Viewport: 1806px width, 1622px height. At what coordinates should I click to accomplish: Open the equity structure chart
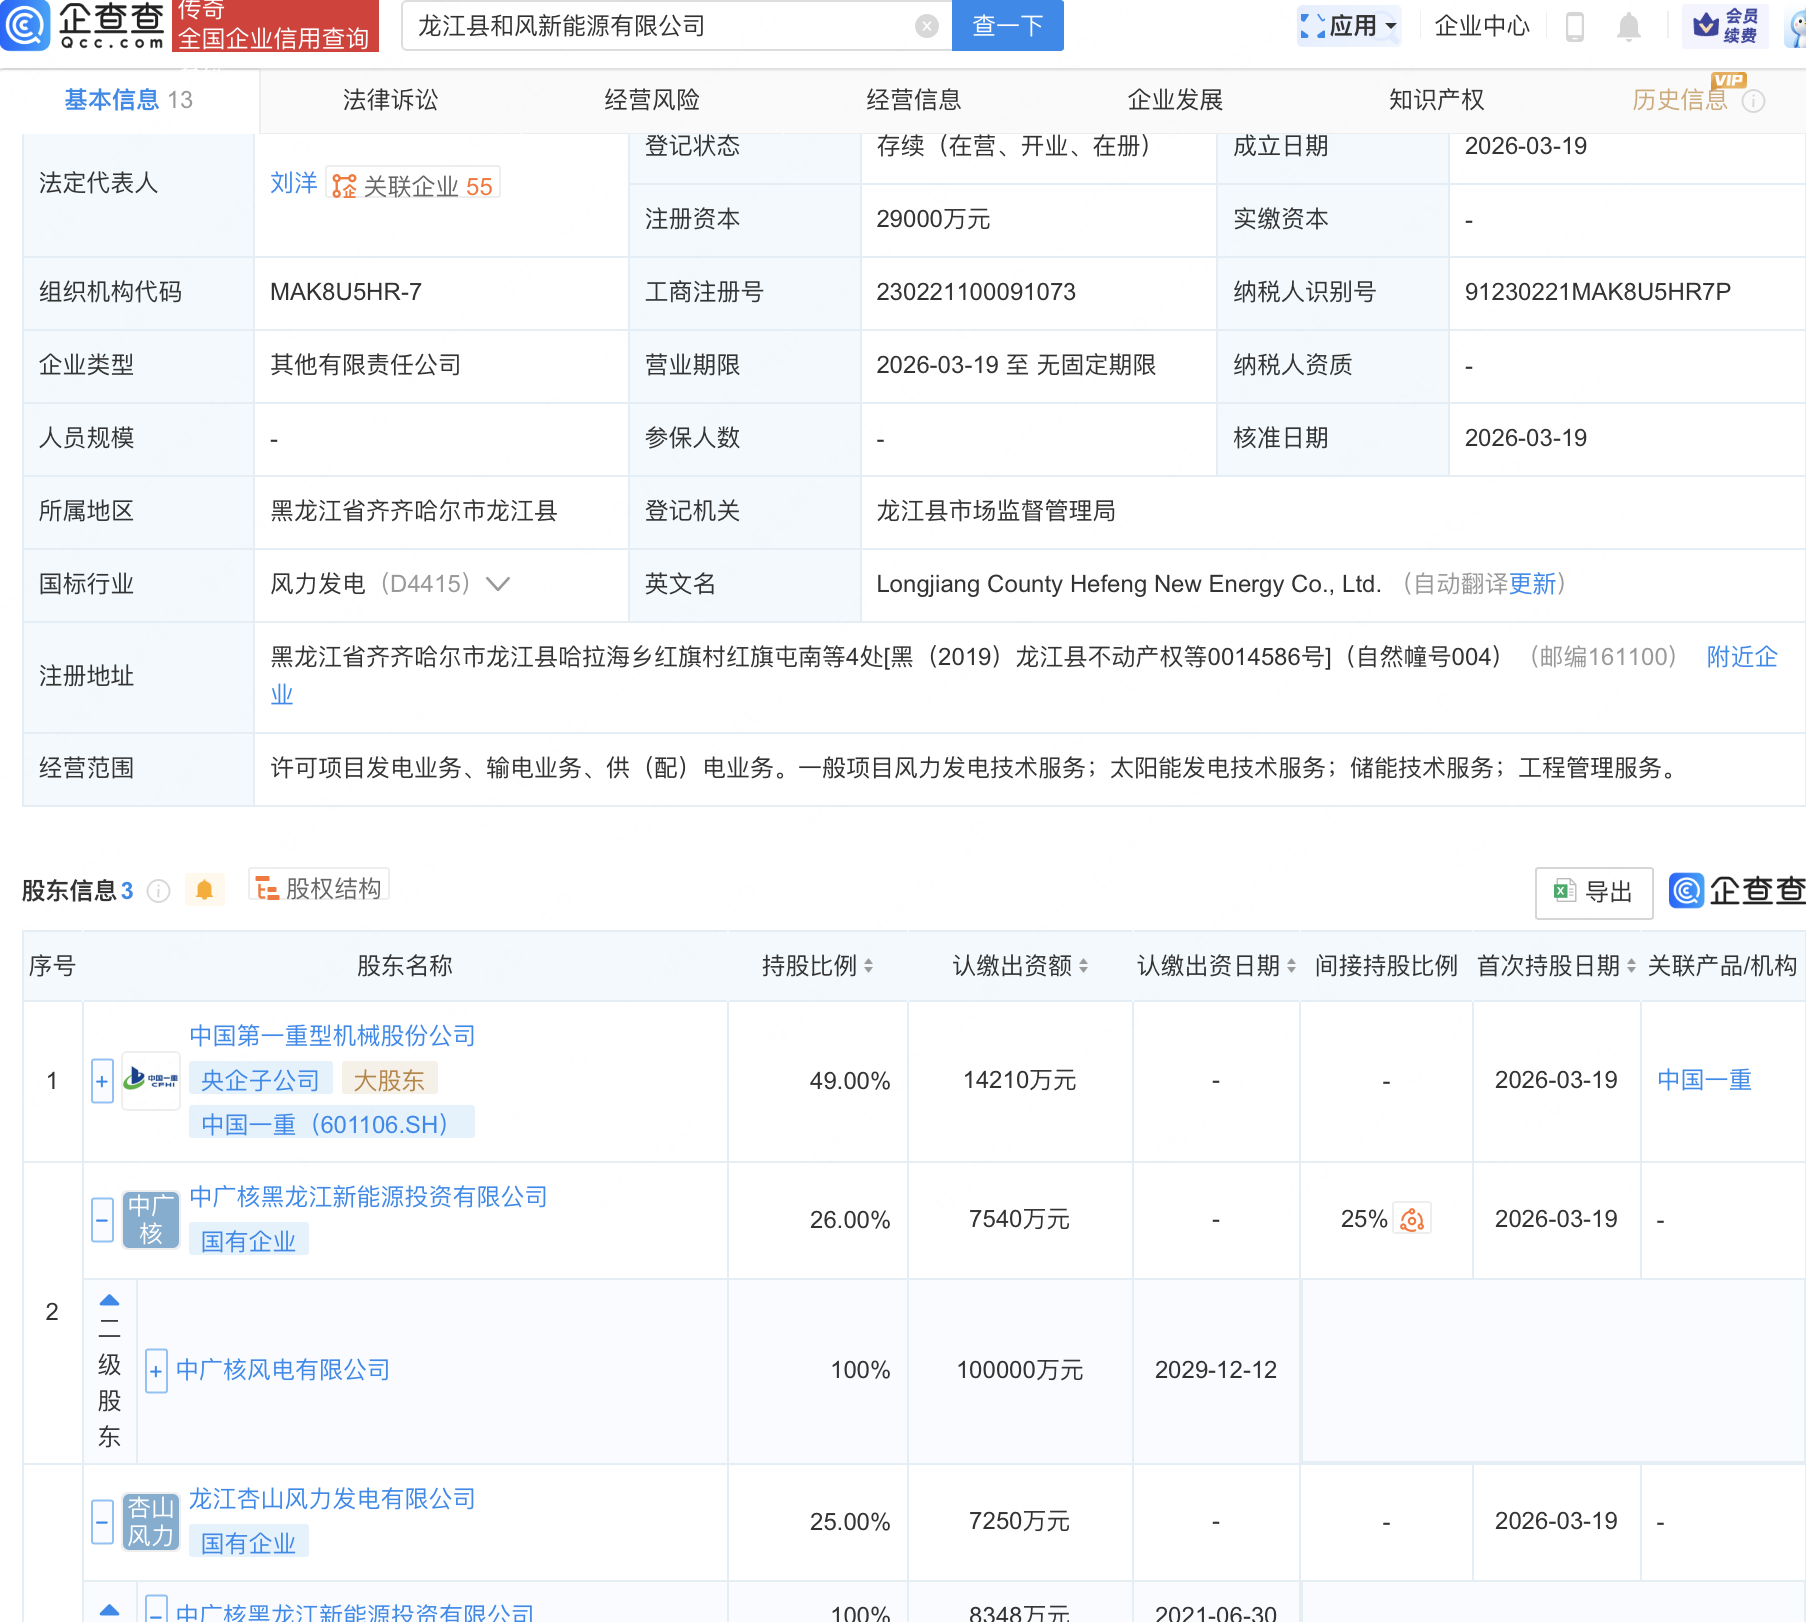(319, 888)
